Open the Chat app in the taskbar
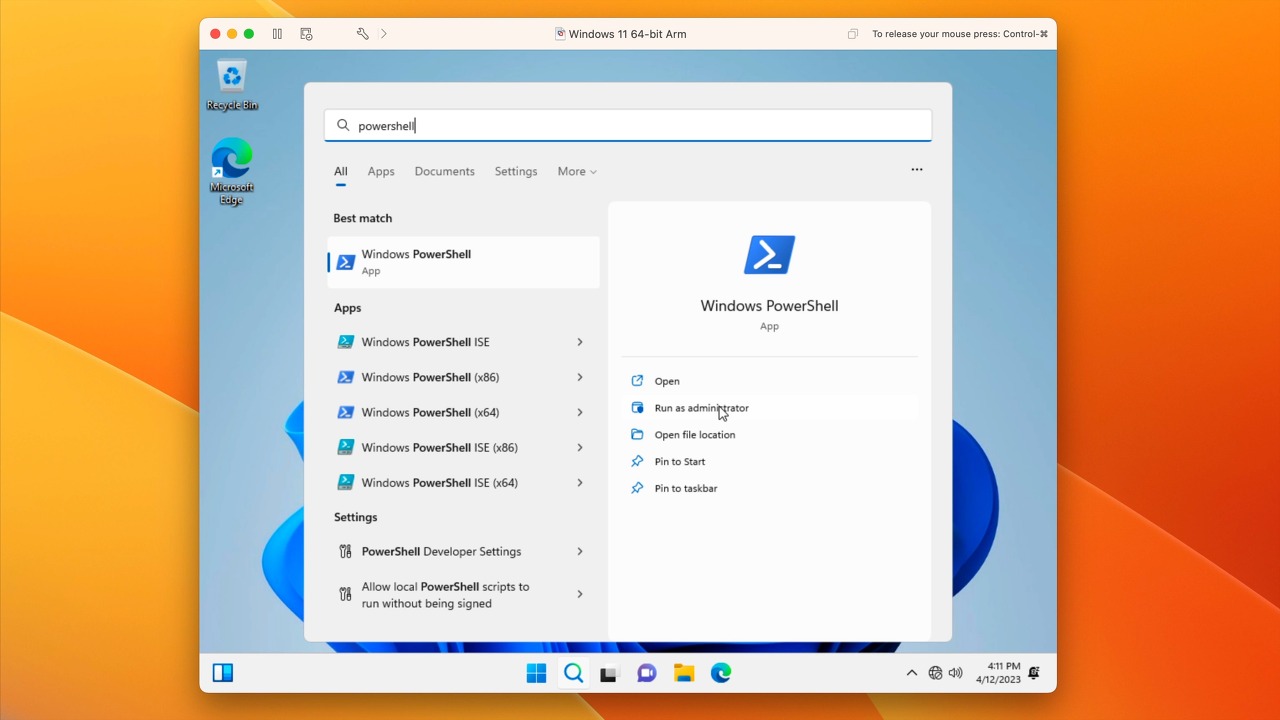Viewport: 1280px width, 720px height. coord(647,673)
